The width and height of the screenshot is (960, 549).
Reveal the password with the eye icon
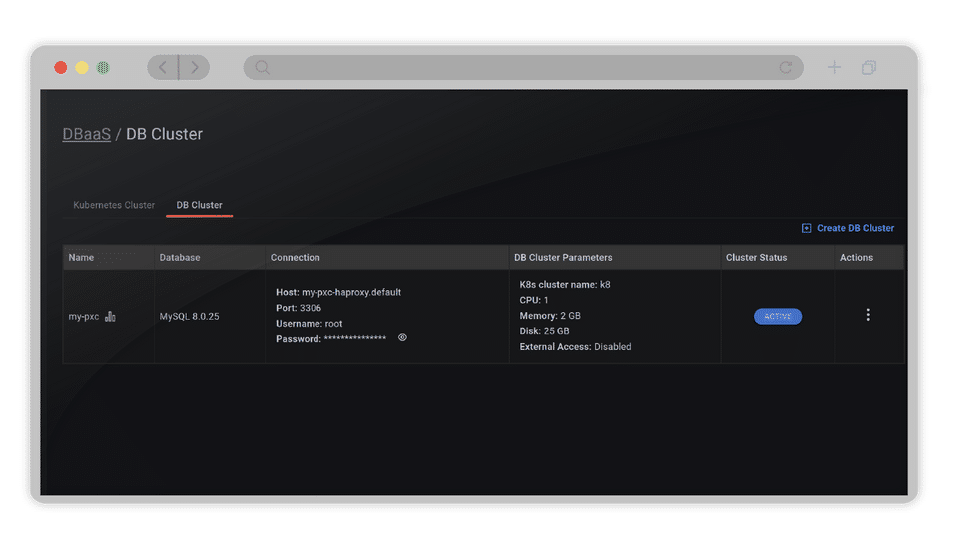402,337
